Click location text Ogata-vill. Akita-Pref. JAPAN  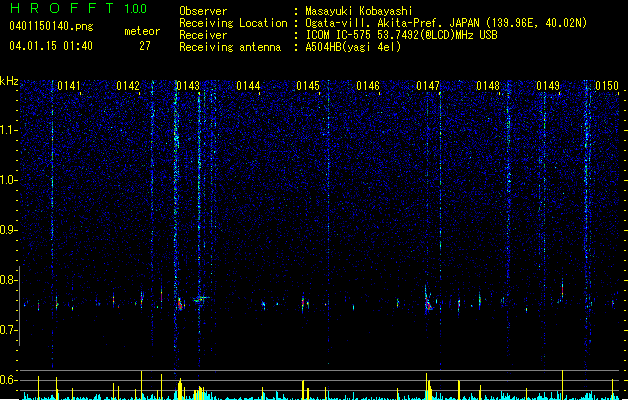392,23
